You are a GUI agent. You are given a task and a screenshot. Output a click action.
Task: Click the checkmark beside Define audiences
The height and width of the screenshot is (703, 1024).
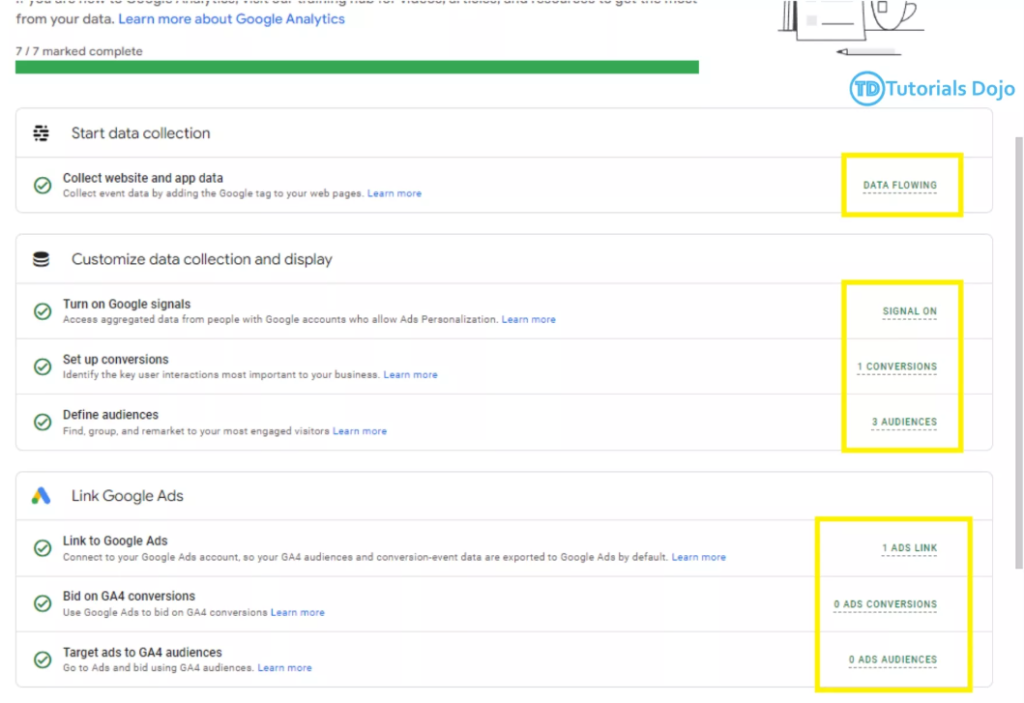click(42, 422)
